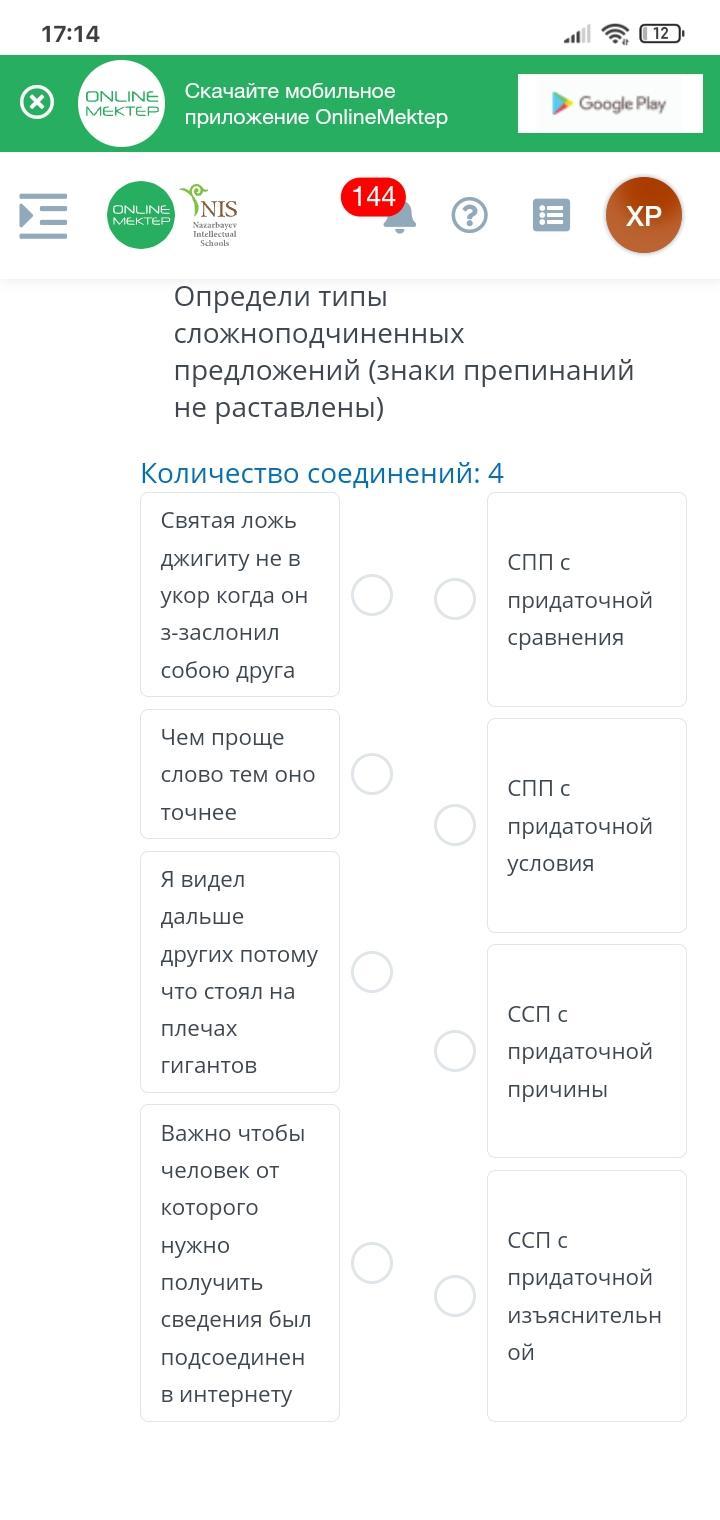Open the OnlineMektep home logo

(x=141, y=215)
